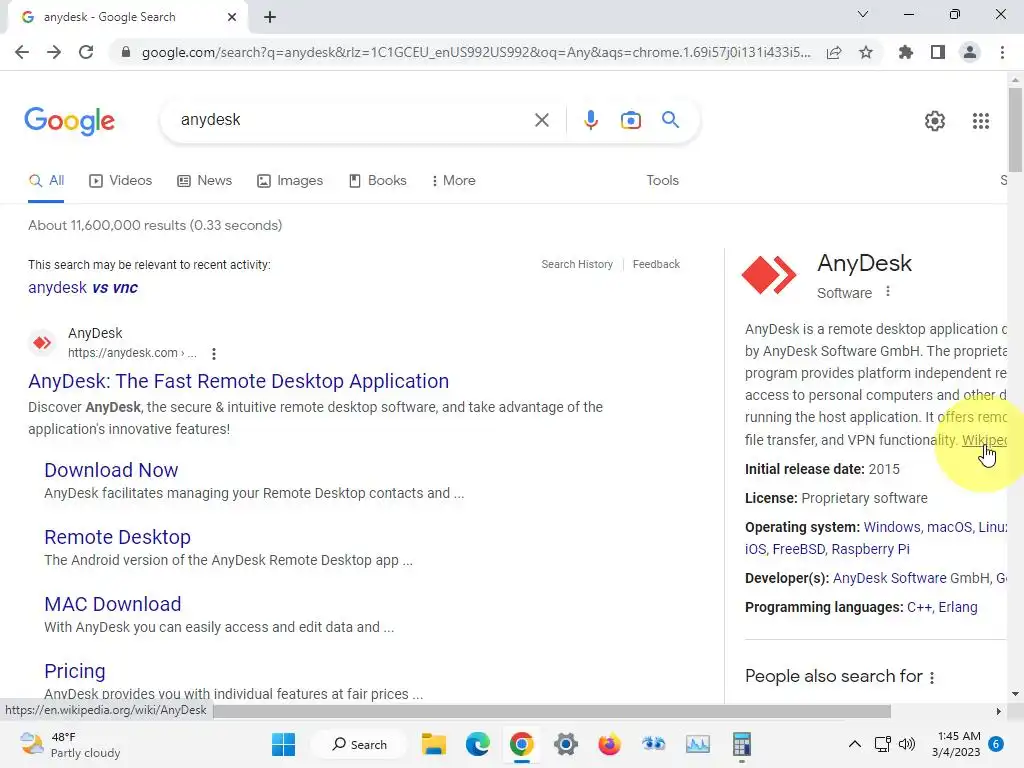Image resolution: width=1024 pixels, height=768 pixels.
Task: Reload the current page
Action: coord(86,52)
